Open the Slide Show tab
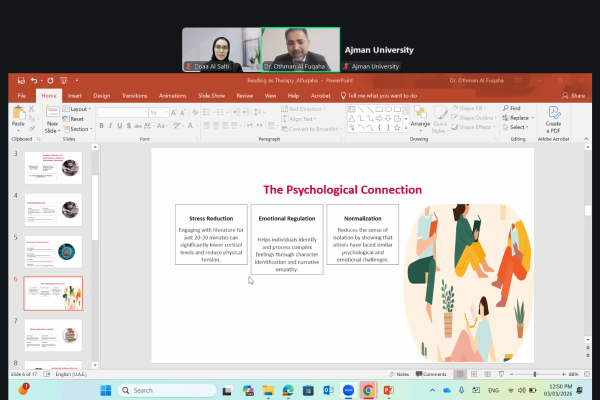Screen dimensions: 600x400 click(211, 95)
